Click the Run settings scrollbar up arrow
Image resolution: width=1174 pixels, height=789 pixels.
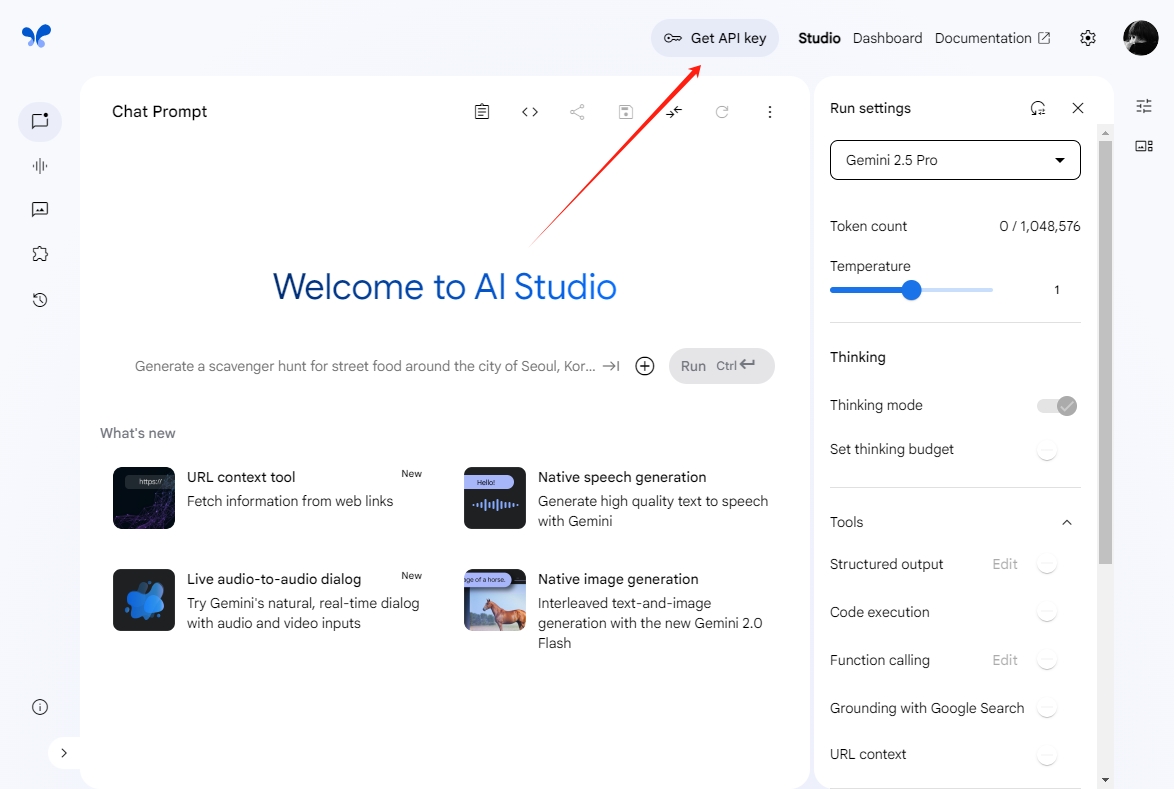[x=1105, y=132]
